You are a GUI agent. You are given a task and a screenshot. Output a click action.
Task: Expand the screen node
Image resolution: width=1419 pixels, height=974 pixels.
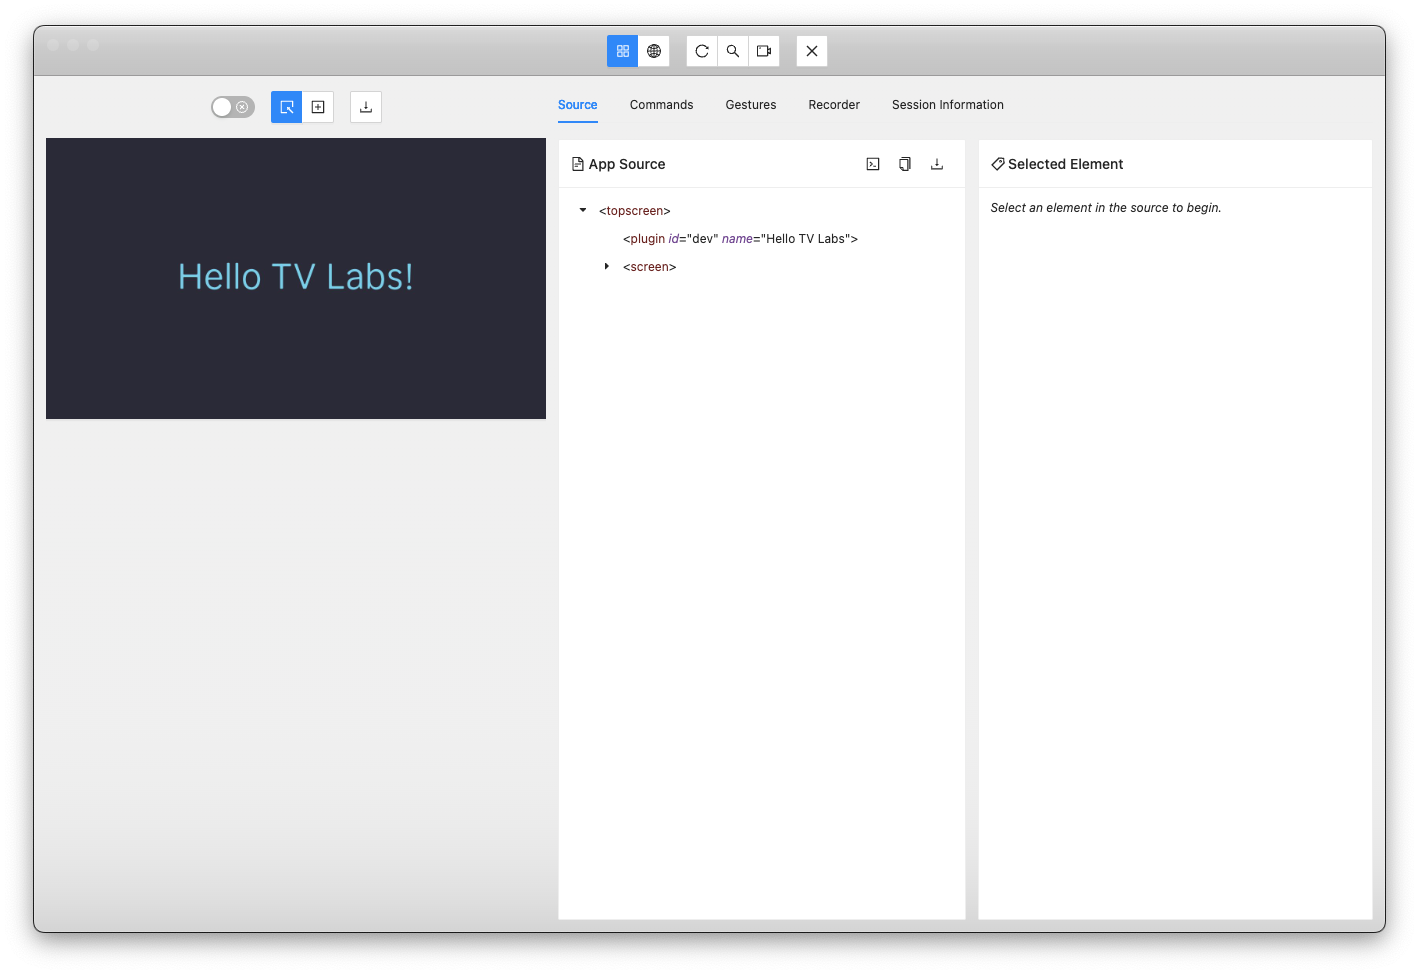pos(607,267)
